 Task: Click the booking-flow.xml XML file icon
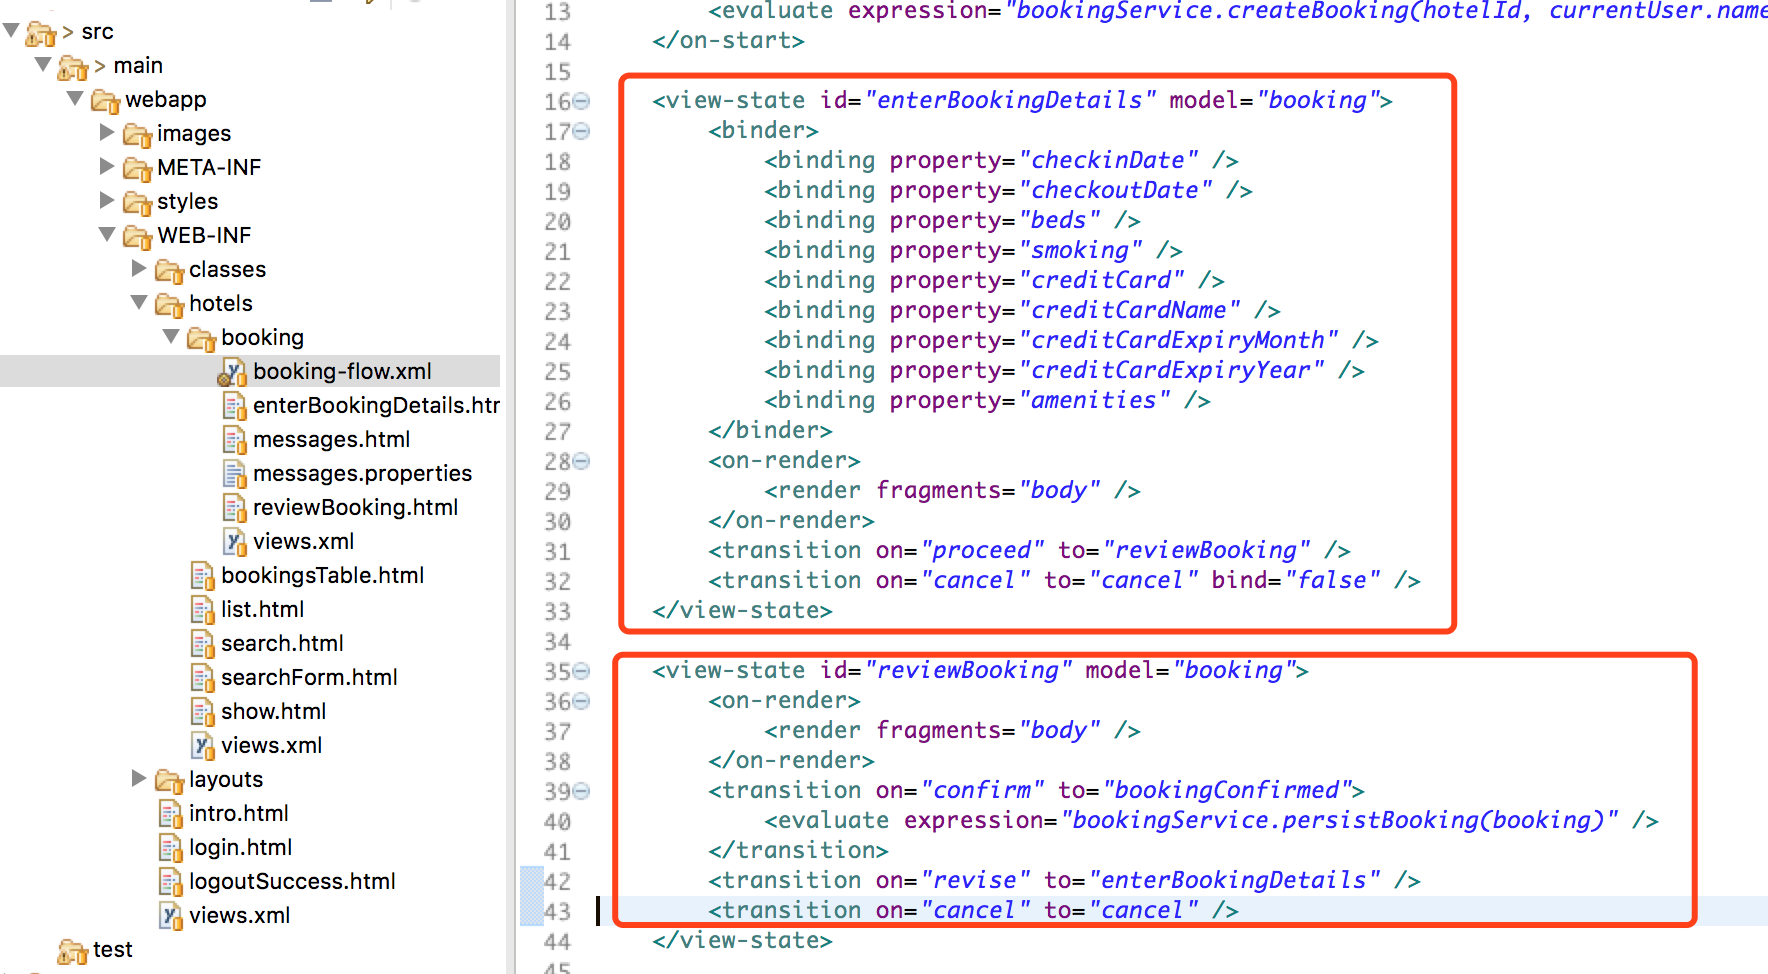[233, 371]
